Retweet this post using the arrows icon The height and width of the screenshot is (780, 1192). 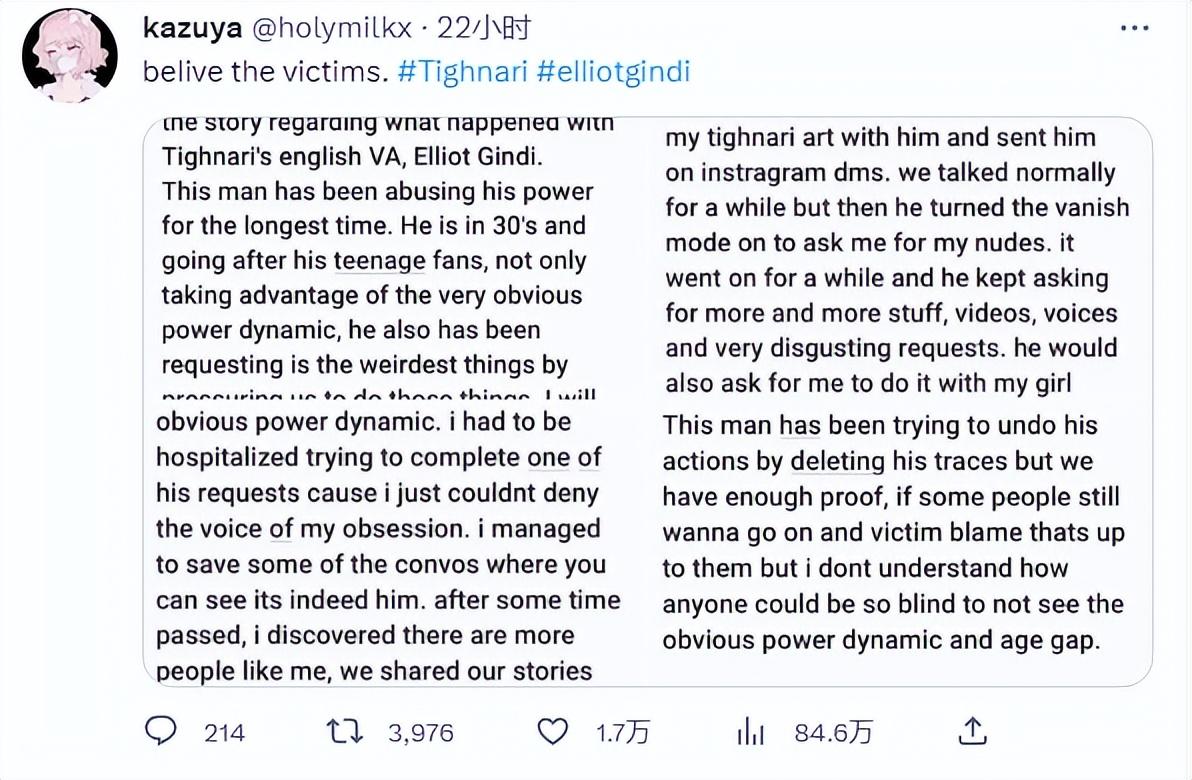point(347,732)
